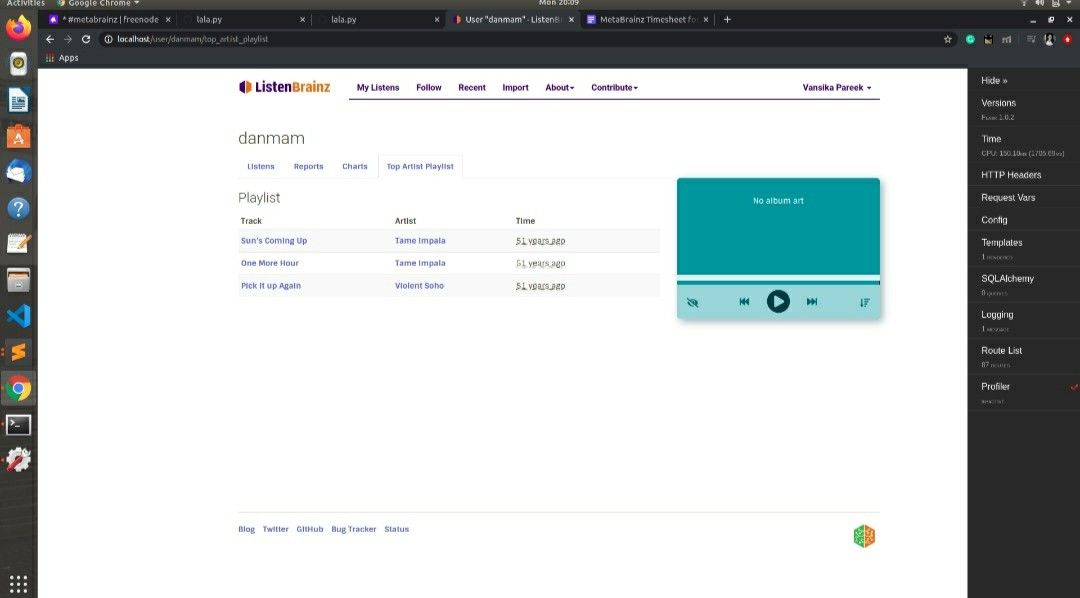Reload the page
Screen dimensions: 1080x598
click(x=86, y=39)
